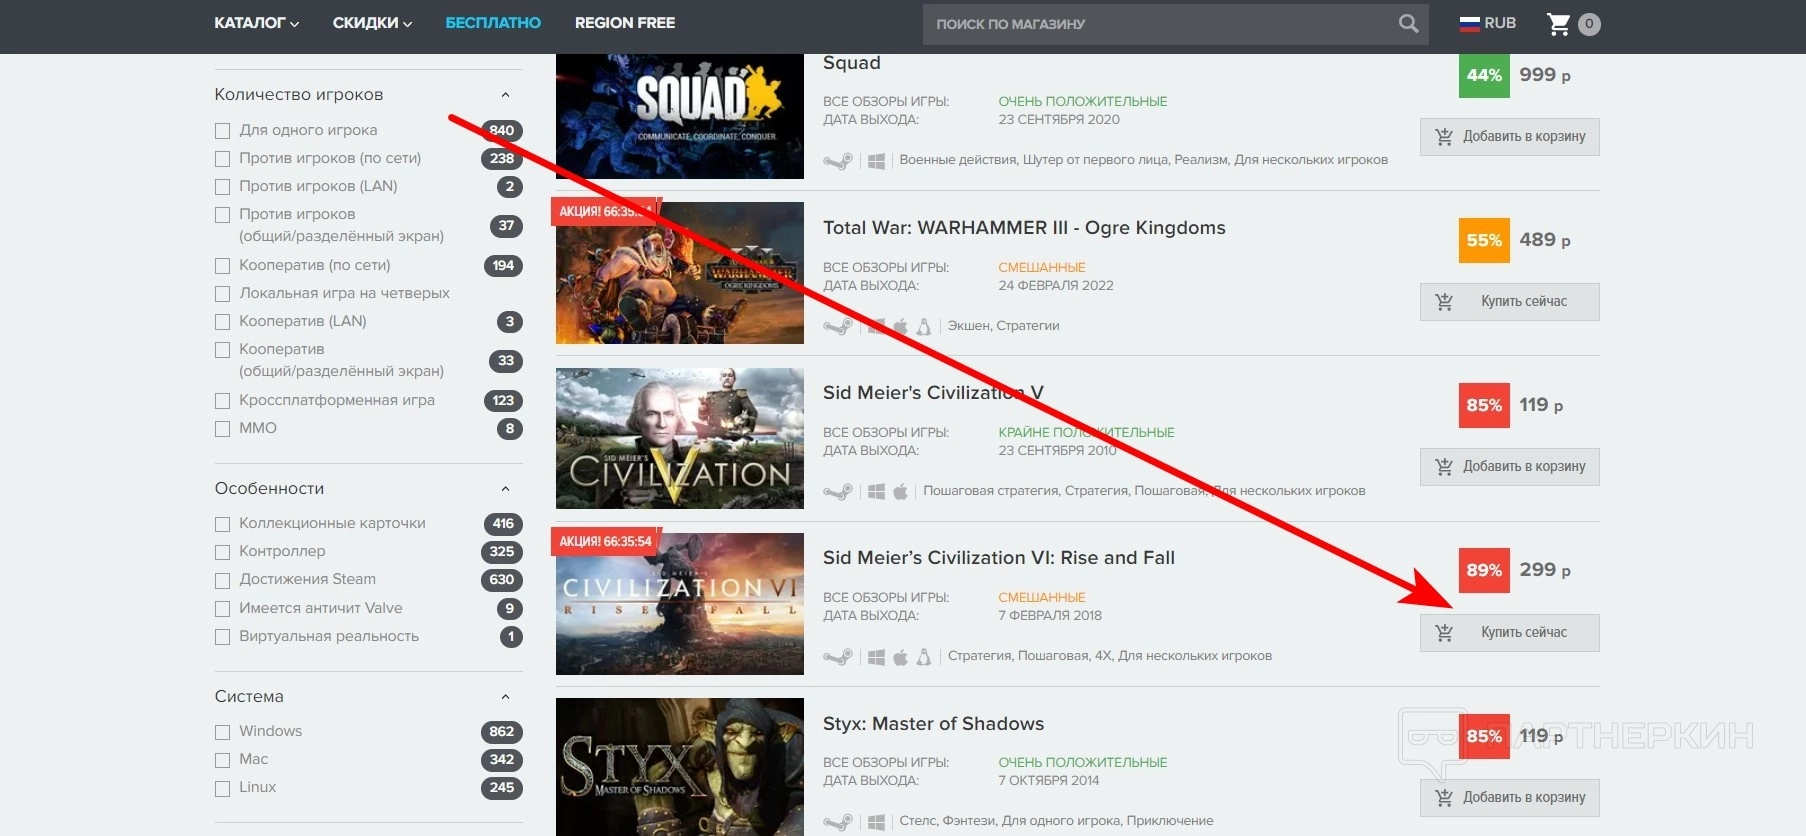This screenshot has height=836, width=1806.
Task: Check 'Виртуальная реальность' filter
Action: click(x=222, y=637)
